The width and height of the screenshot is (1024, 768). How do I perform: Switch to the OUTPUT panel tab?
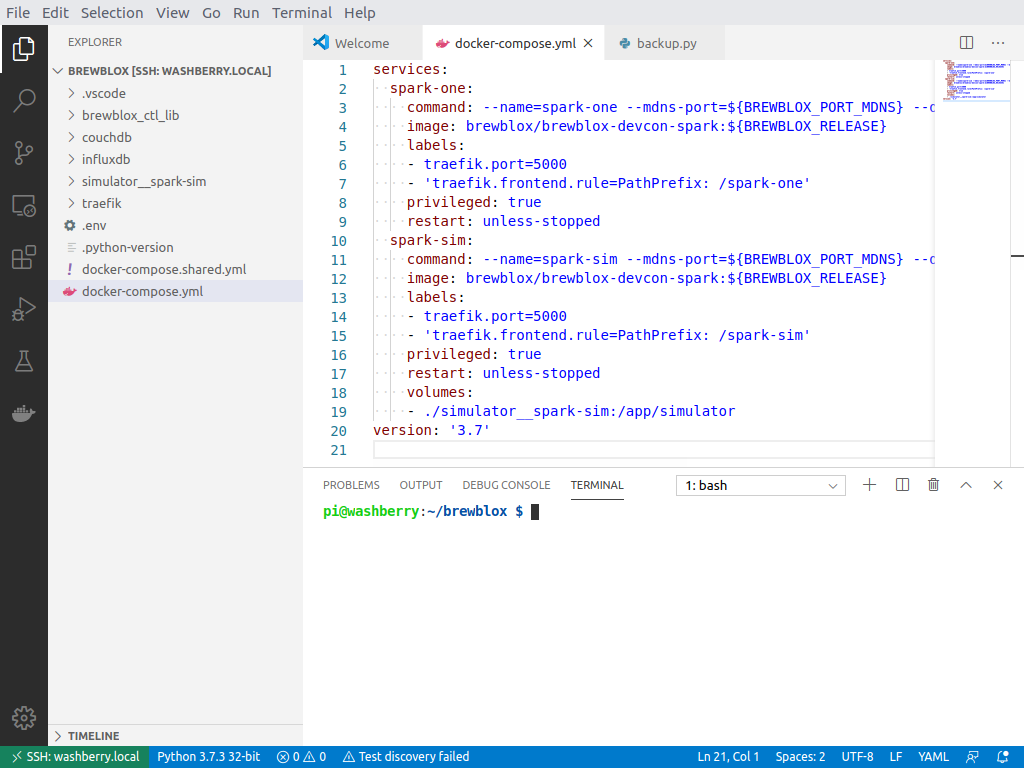tap(421, 485)
